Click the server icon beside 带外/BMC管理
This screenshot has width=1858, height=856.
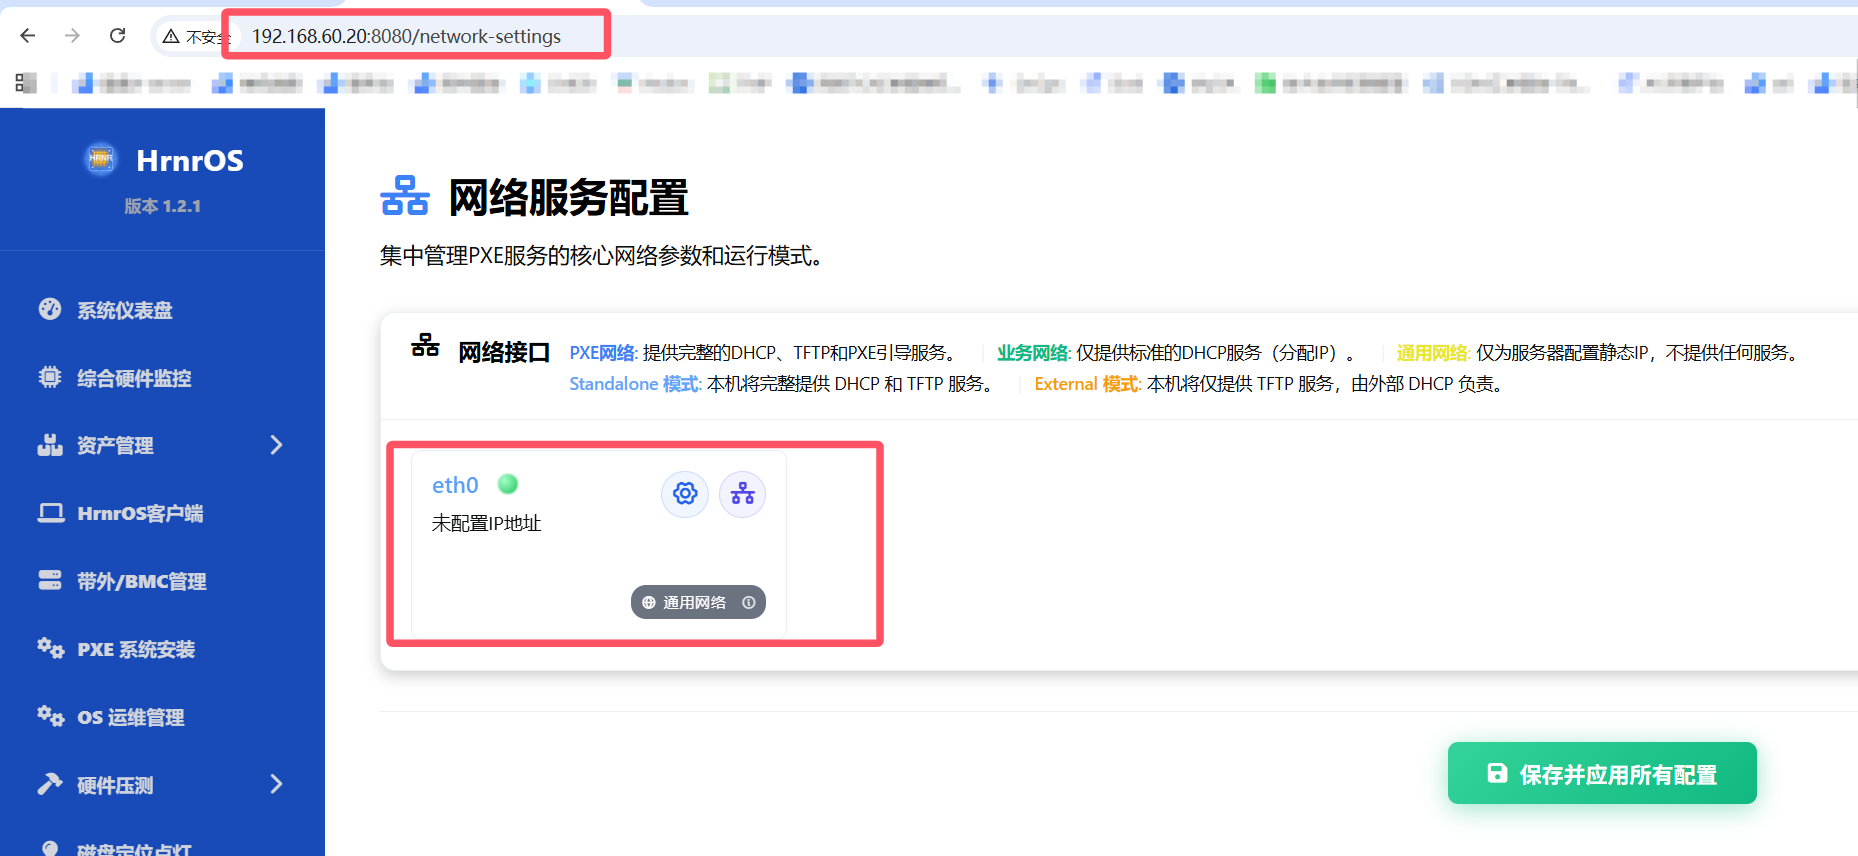50,580
